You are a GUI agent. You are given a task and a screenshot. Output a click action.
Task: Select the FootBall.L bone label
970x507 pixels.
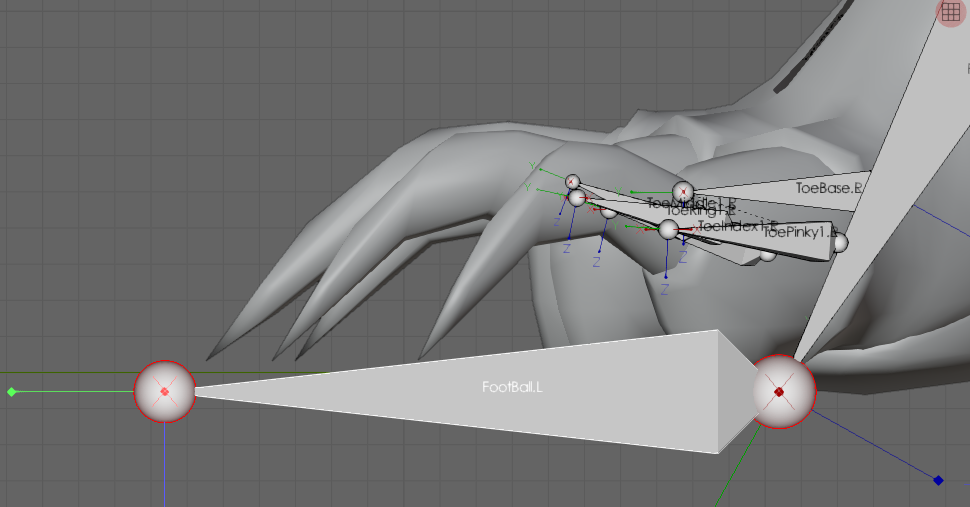pos(512,387)
